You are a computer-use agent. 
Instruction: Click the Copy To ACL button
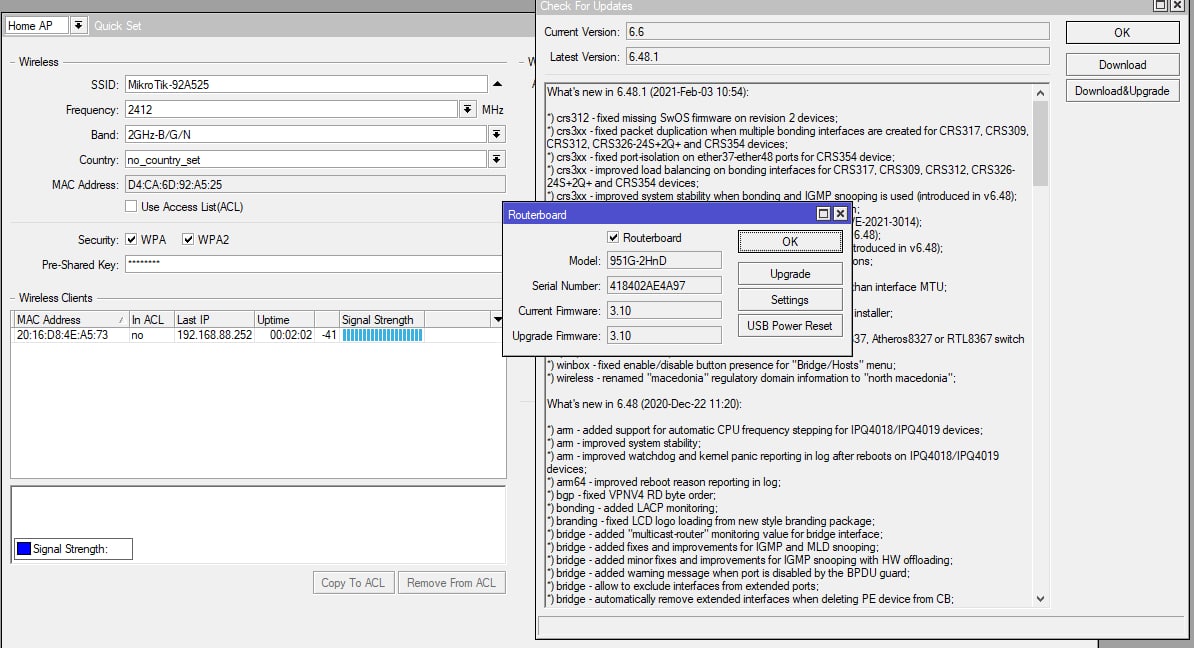tap(353, 583)
